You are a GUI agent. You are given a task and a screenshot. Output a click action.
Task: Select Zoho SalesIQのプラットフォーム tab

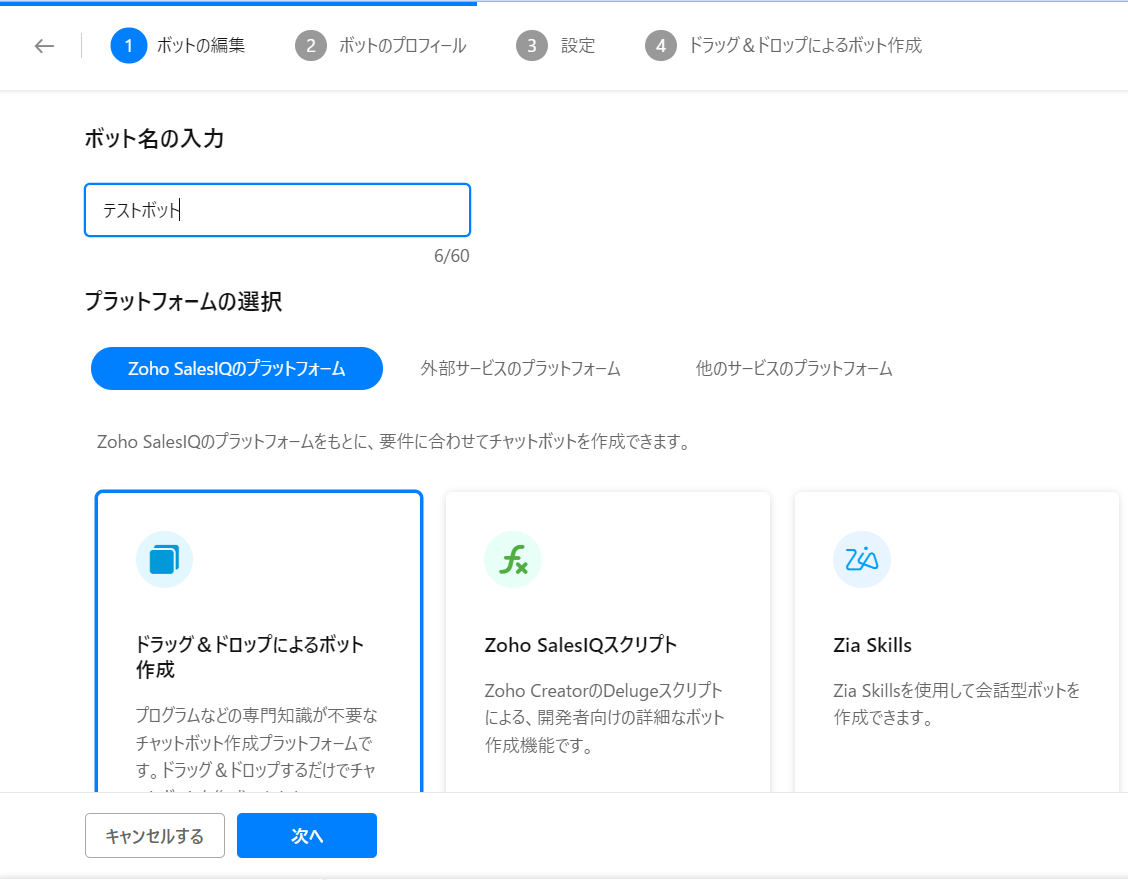(237, 368)
